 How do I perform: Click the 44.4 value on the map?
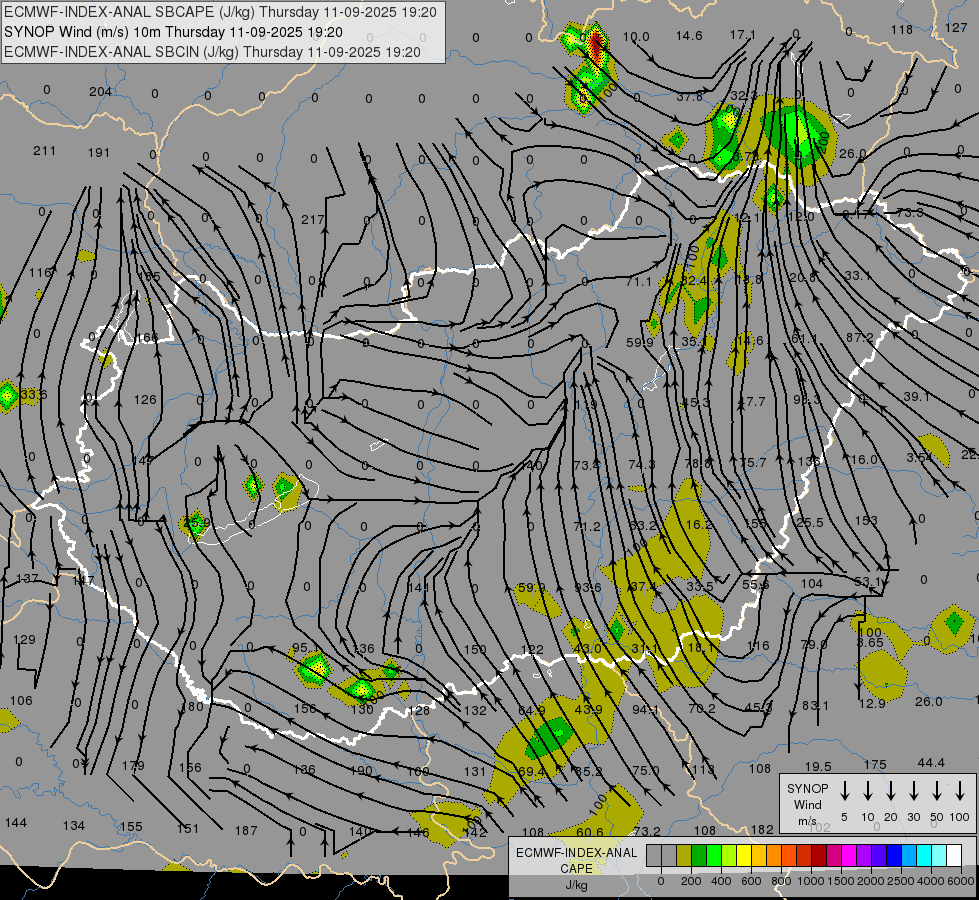pos(931,763)
